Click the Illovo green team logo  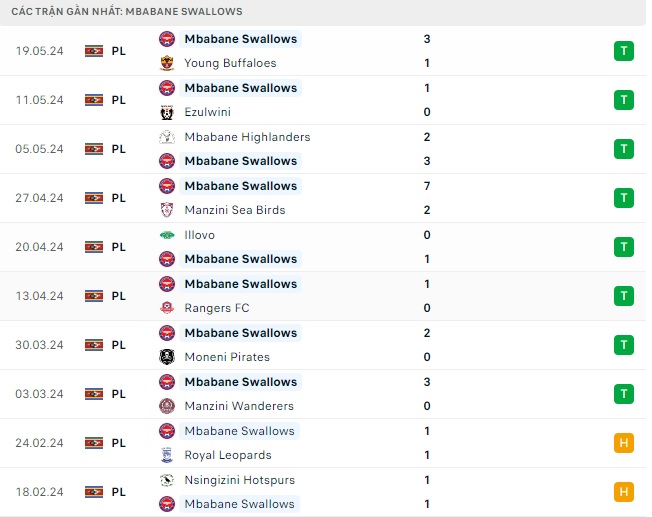click(167, 235)
